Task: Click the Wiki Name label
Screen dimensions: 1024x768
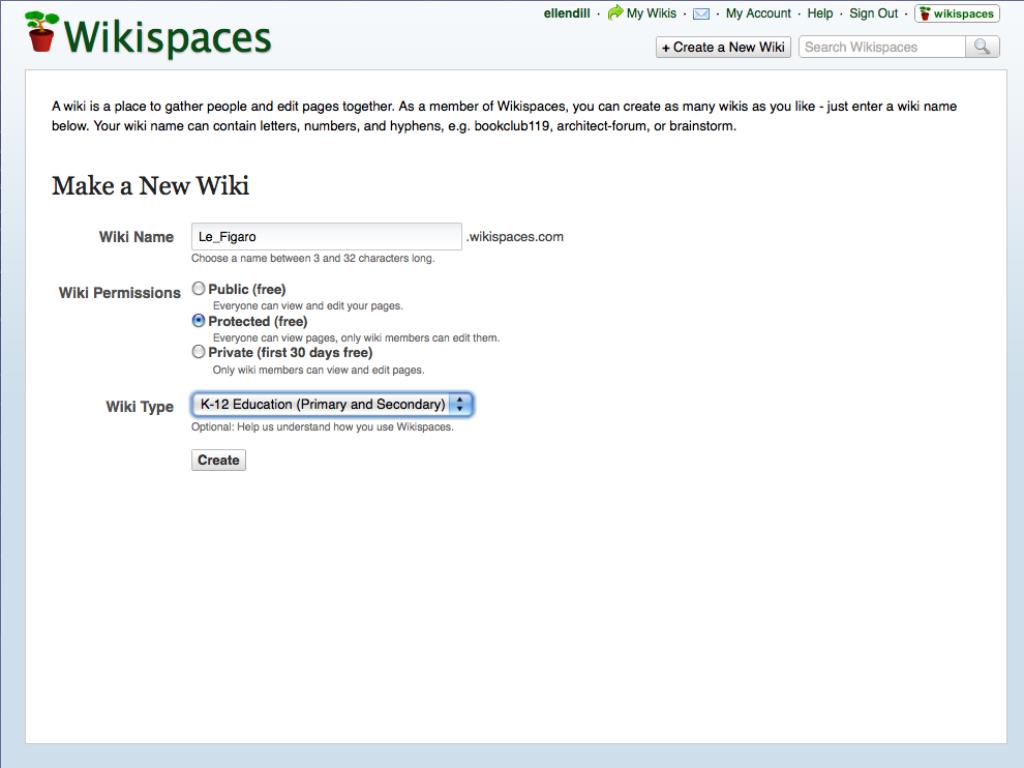Action: (x=136, y=237)
